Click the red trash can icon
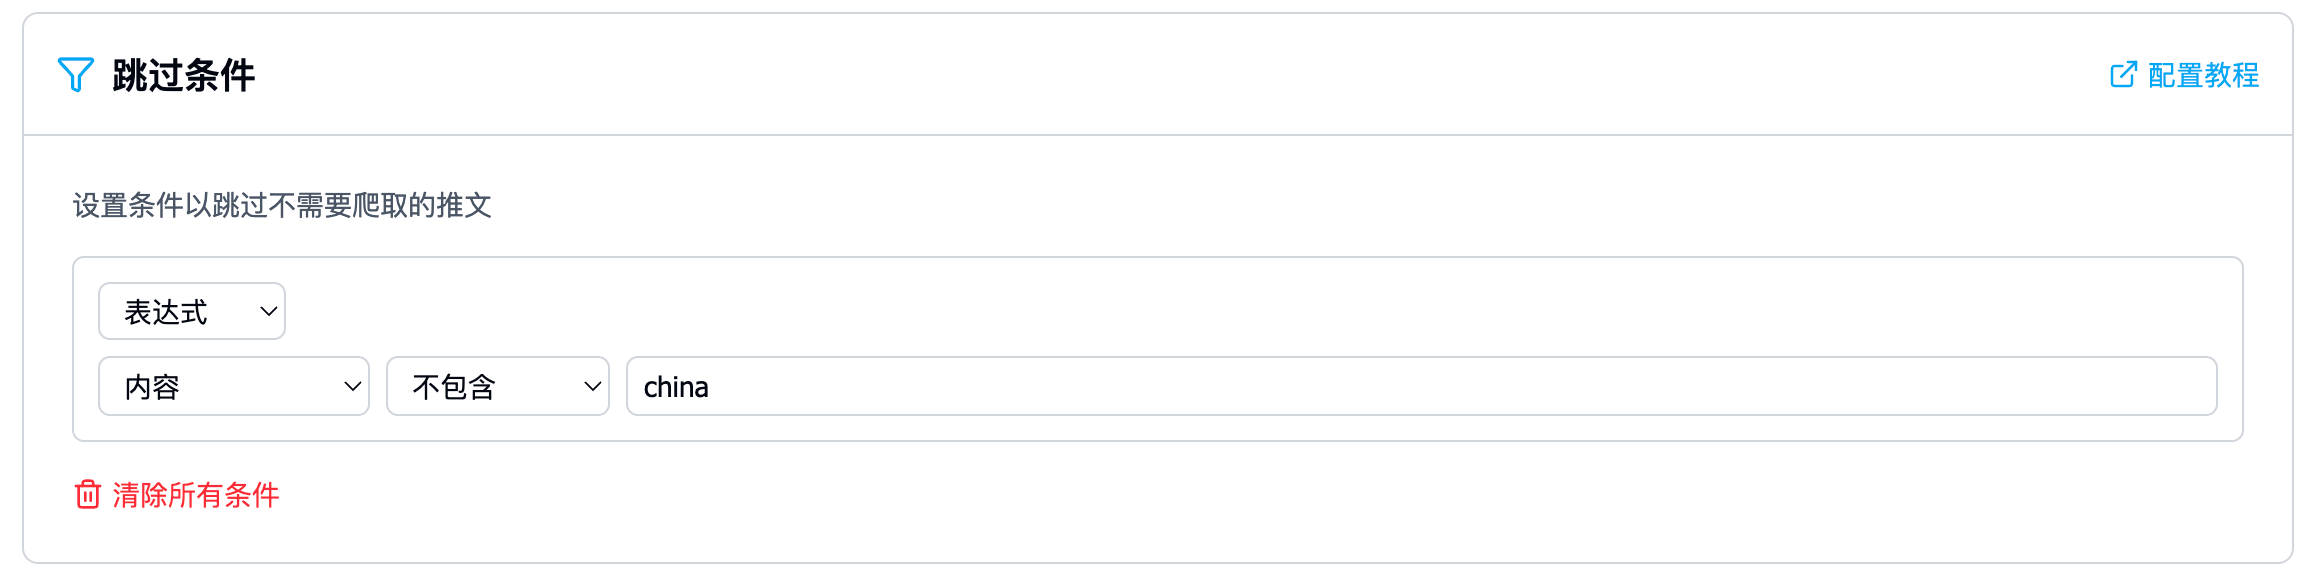 point(88,494)
